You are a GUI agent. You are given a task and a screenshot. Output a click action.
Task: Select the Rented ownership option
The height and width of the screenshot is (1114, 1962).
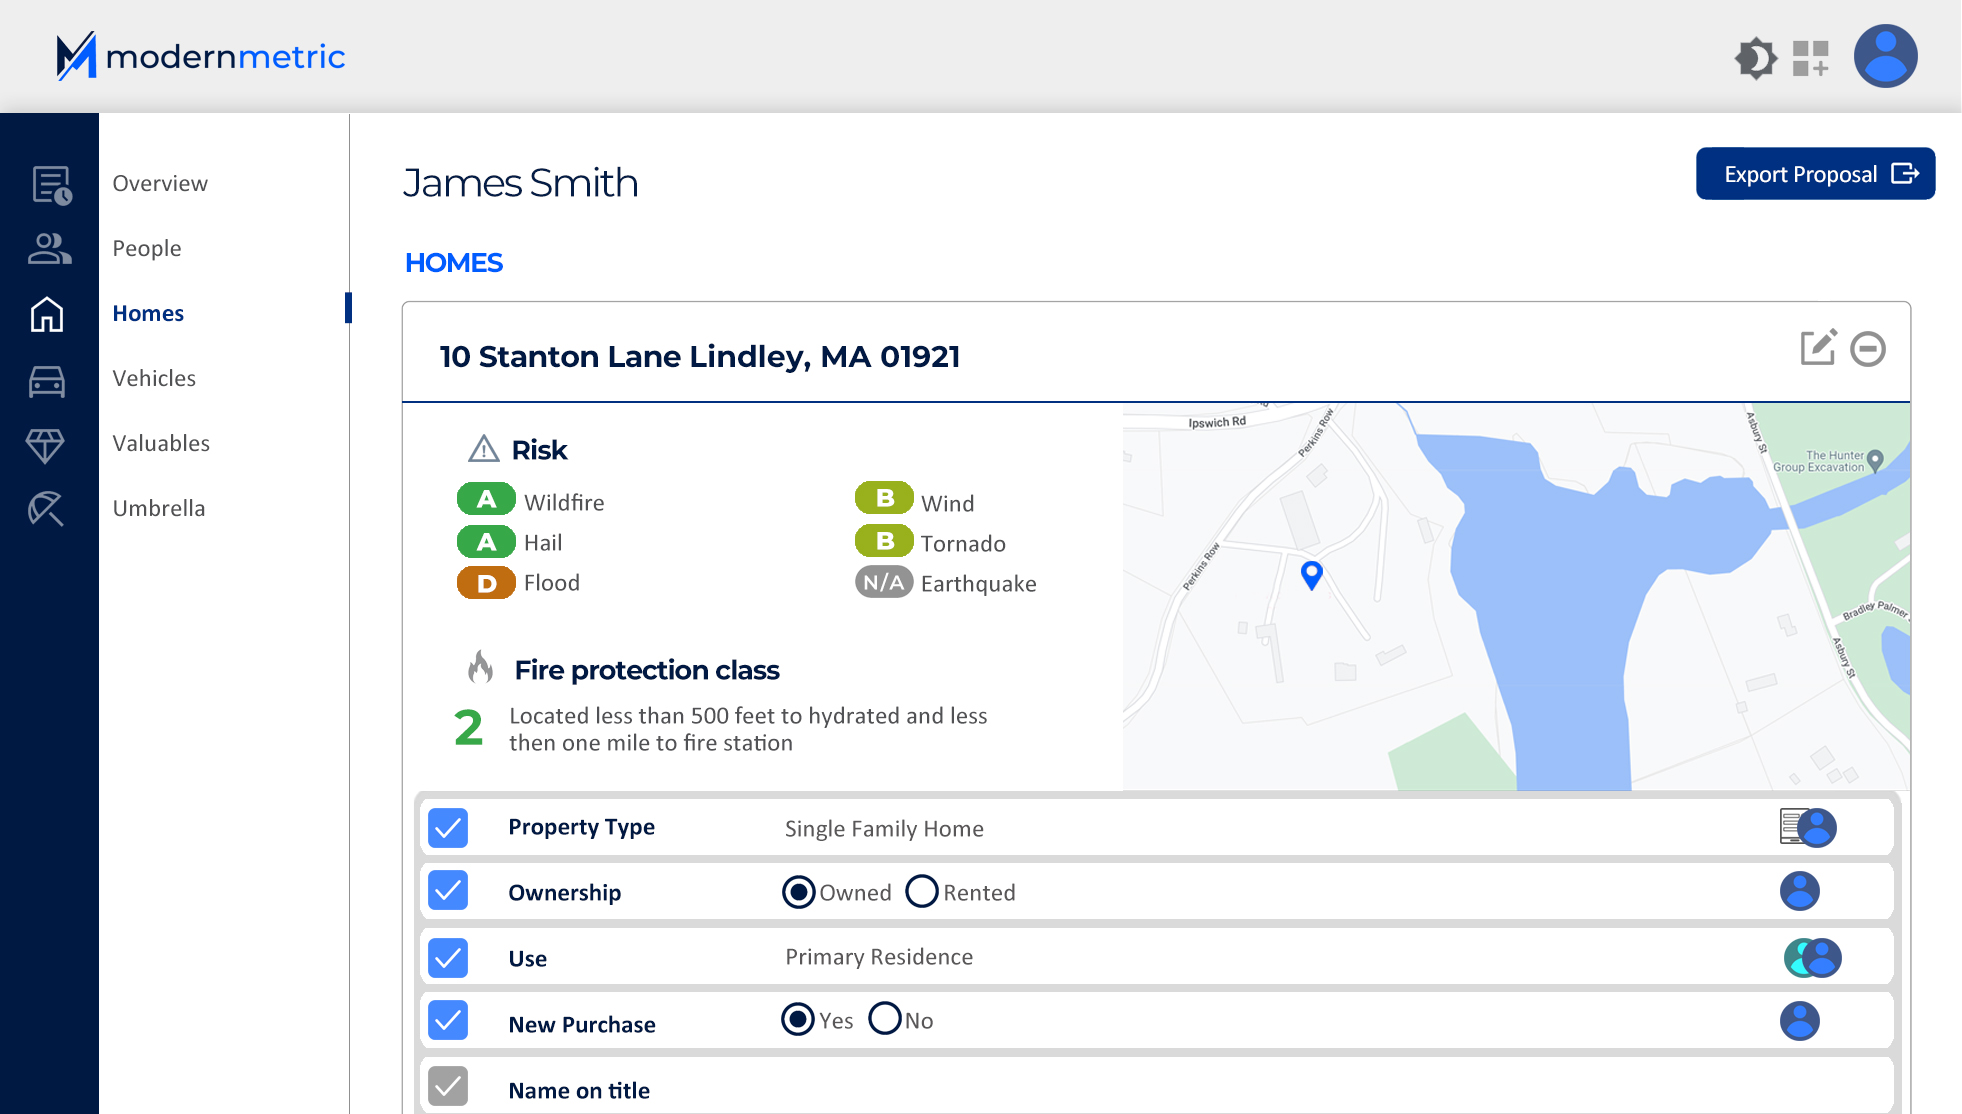pos(922,891)
